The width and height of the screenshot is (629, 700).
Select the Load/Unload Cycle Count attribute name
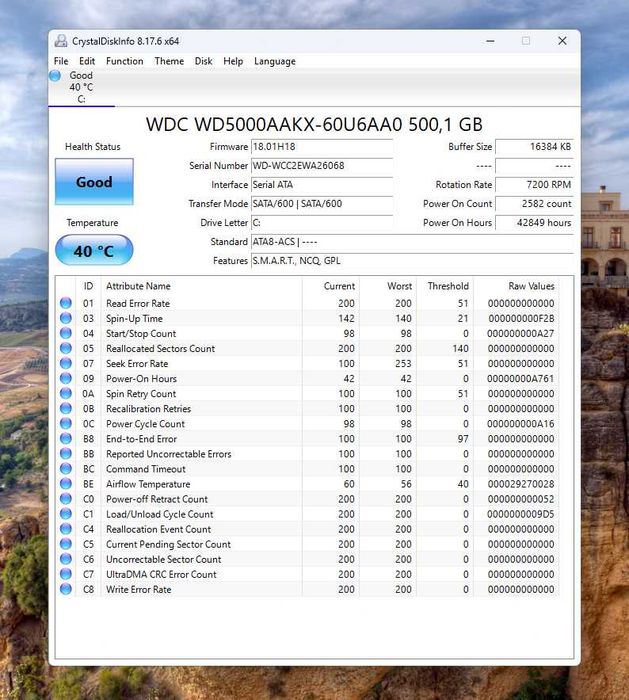tap(160, 514)
